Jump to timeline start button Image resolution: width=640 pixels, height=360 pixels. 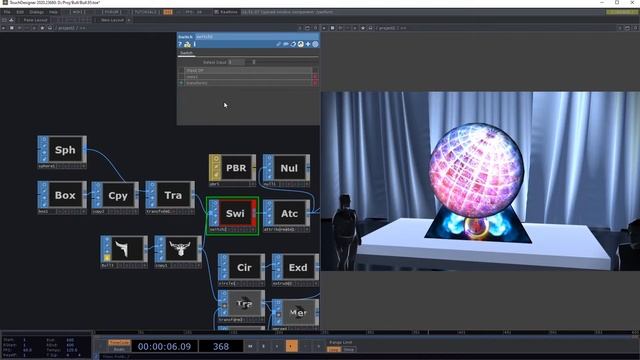tap(250, 346)
